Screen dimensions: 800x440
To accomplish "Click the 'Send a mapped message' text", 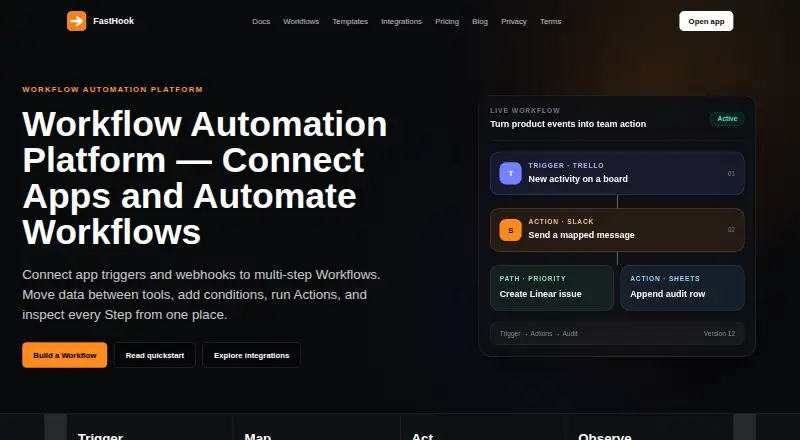I will point(582,235).
